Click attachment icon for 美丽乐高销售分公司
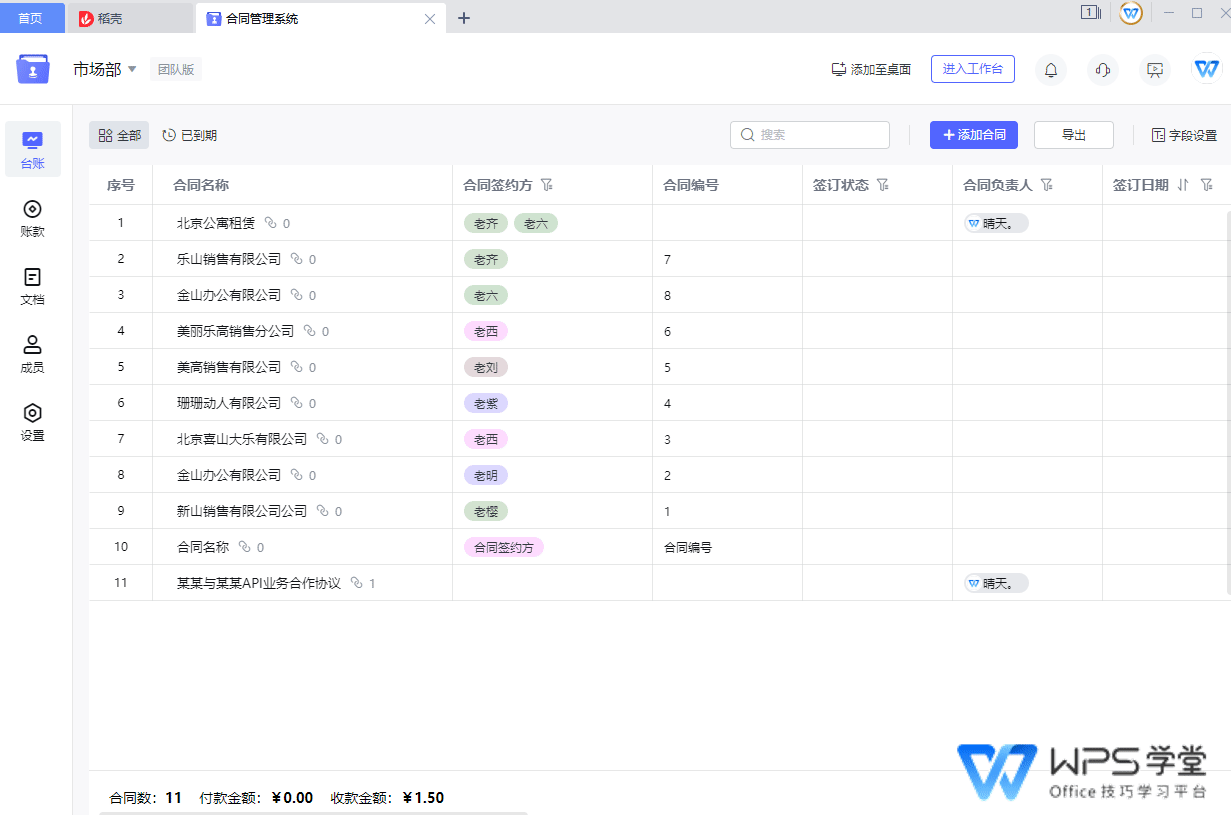The height and width of the screenshot is (815, 1231). click(x=309, y=331)
